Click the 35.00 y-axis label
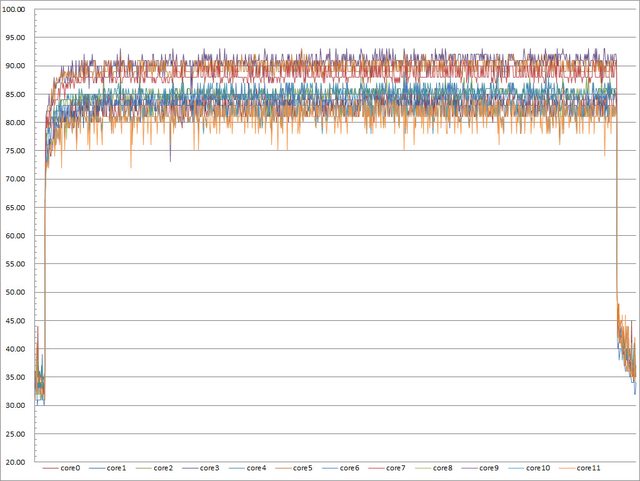This screenshot has width=640, height=481. click(x=18, y=377)
